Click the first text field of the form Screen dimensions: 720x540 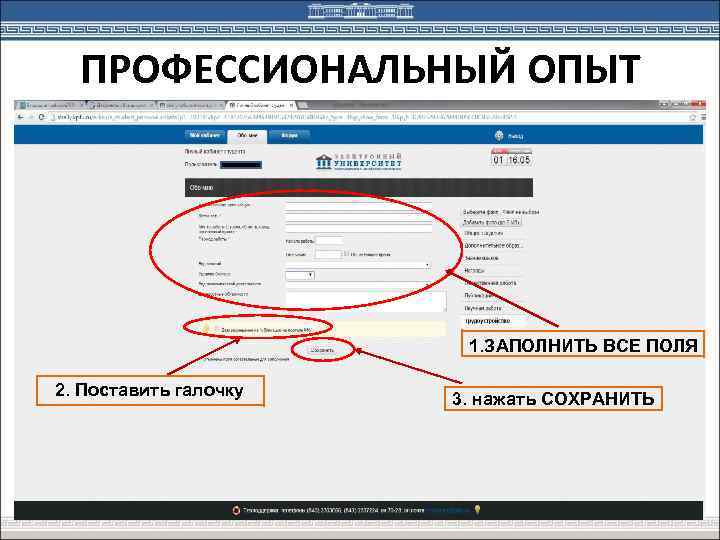click(x=359, y=205)
